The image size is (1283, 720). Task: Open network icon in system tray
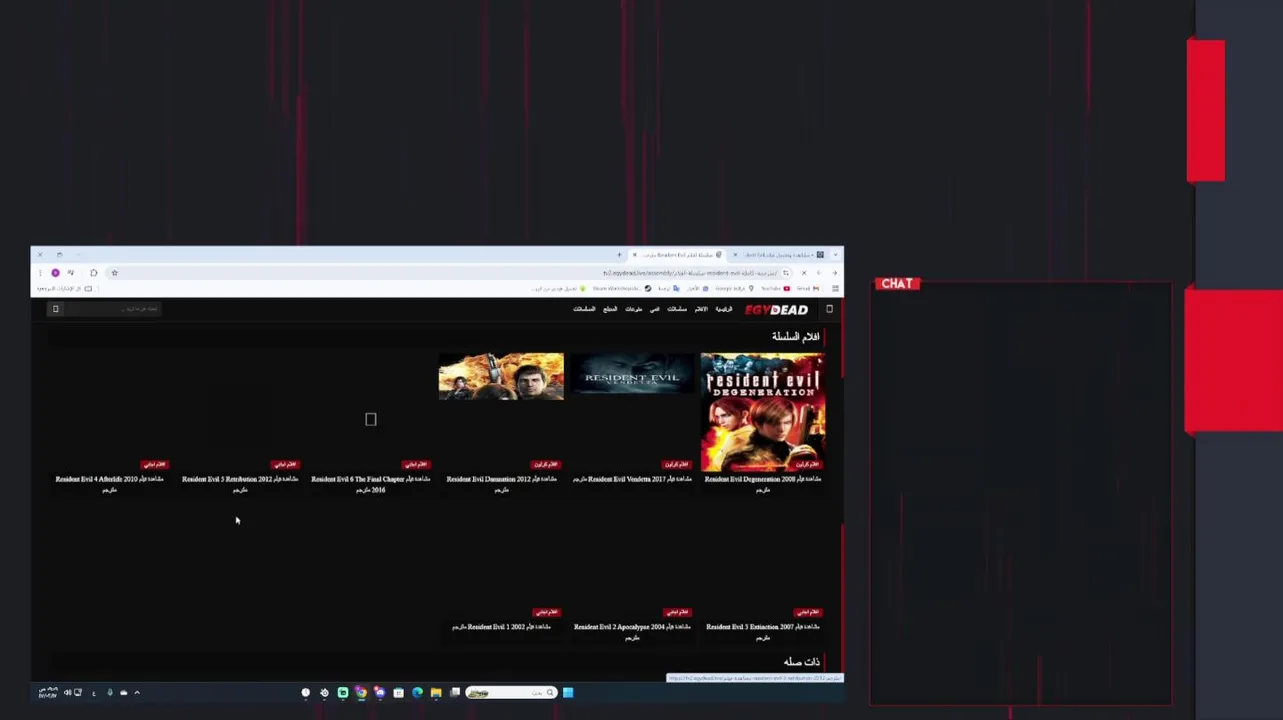click(x=78, y=692)
